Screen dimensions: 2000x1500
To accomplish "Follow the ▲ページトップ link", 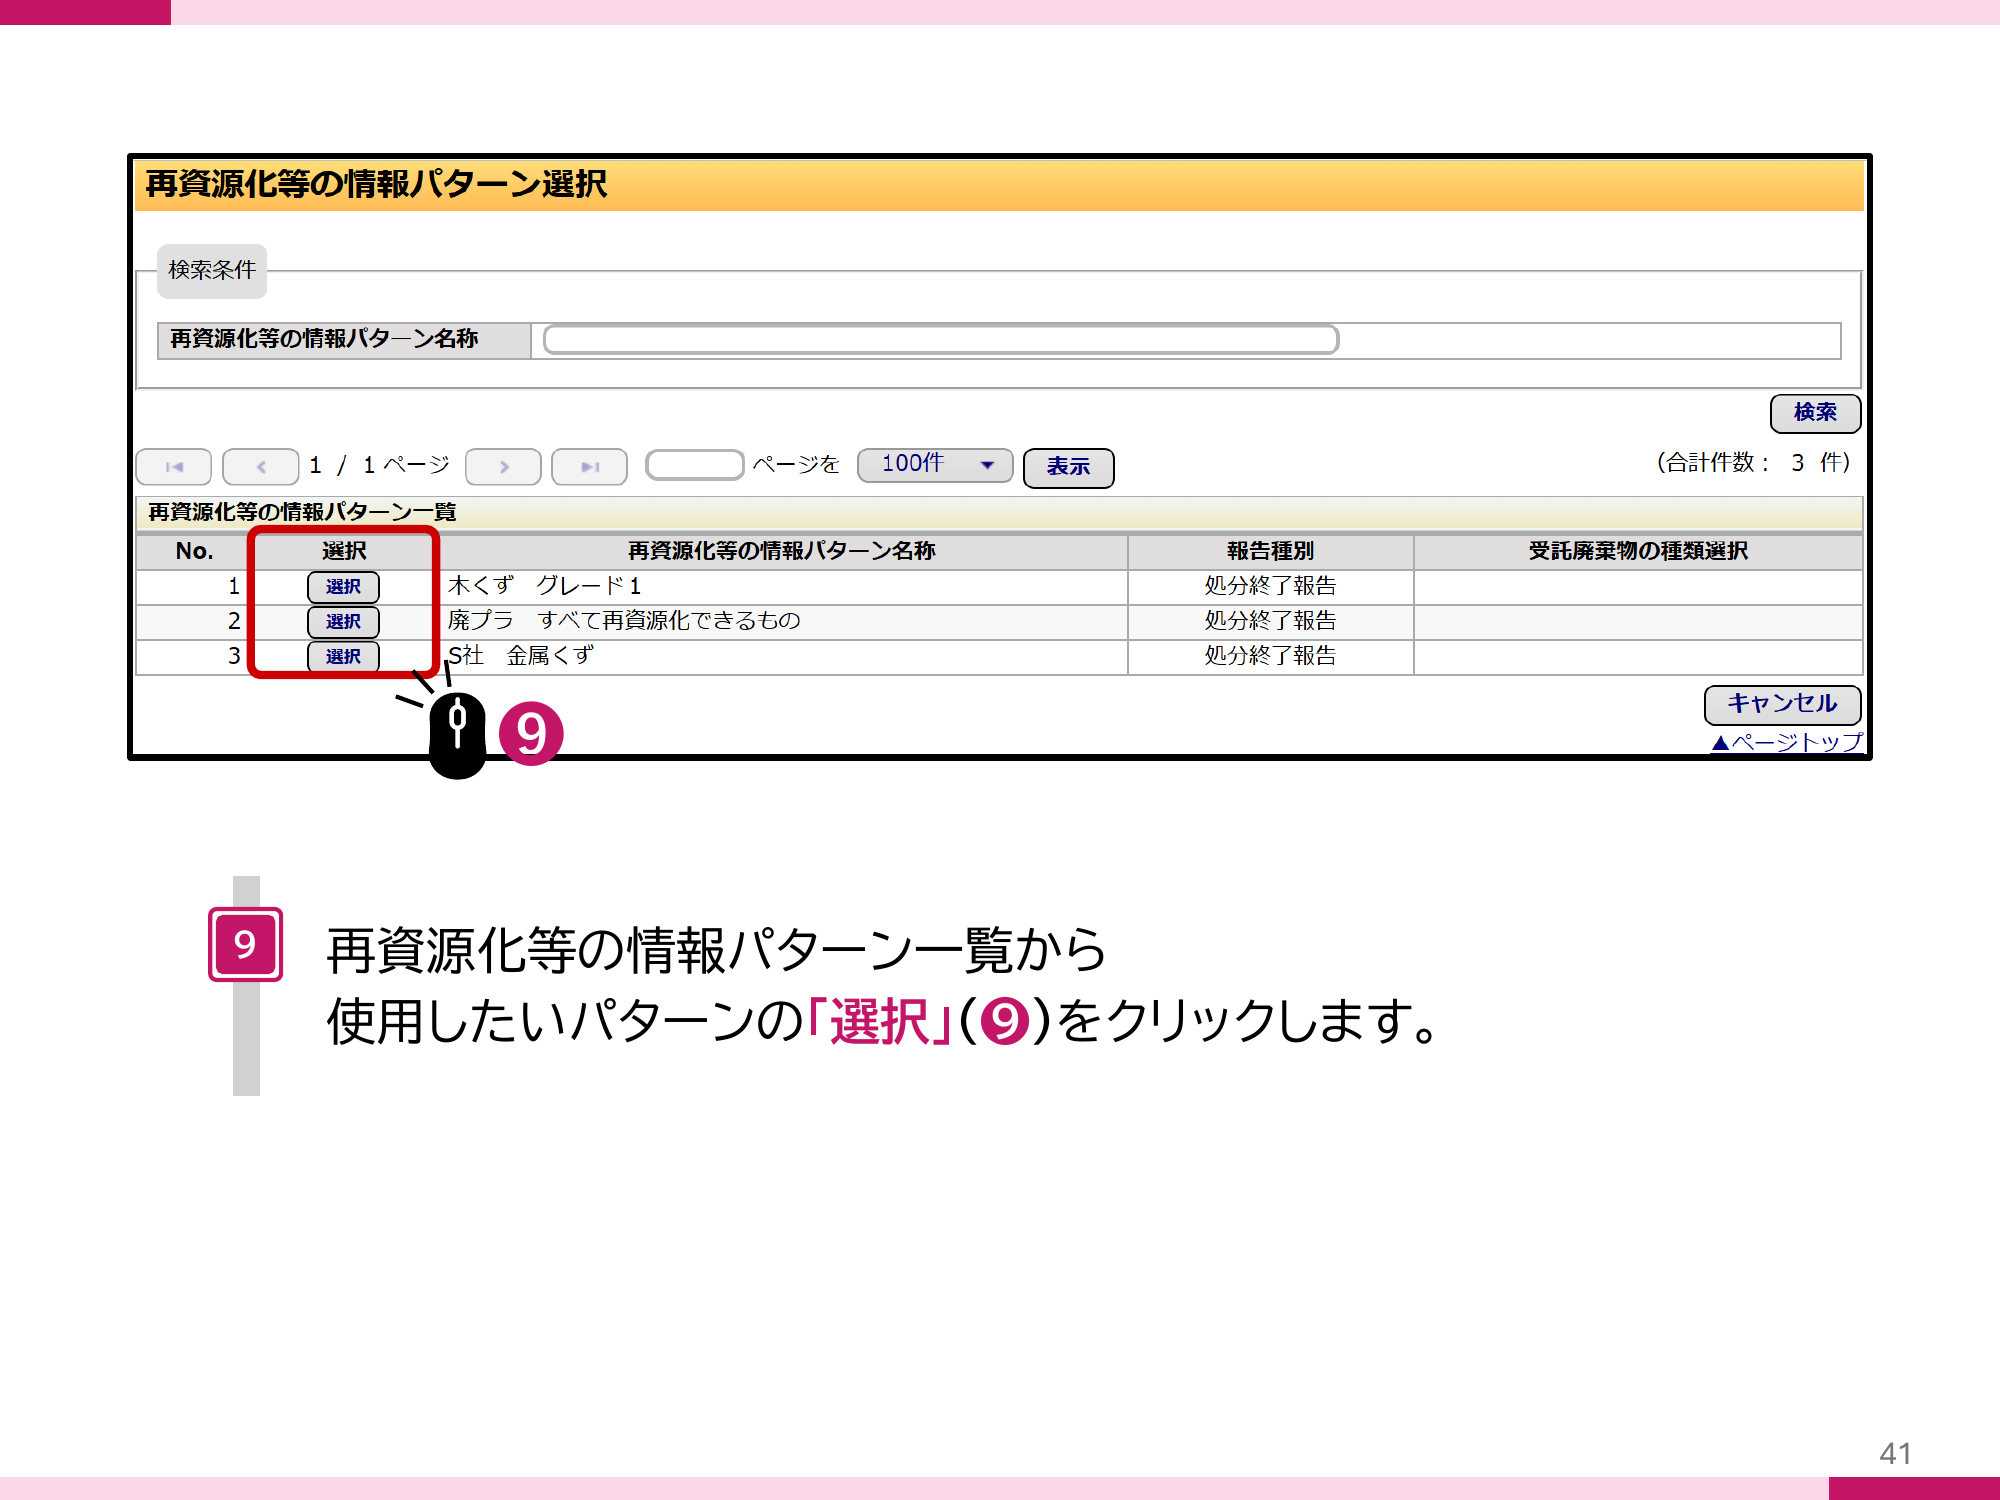I will coord(1787,742).
